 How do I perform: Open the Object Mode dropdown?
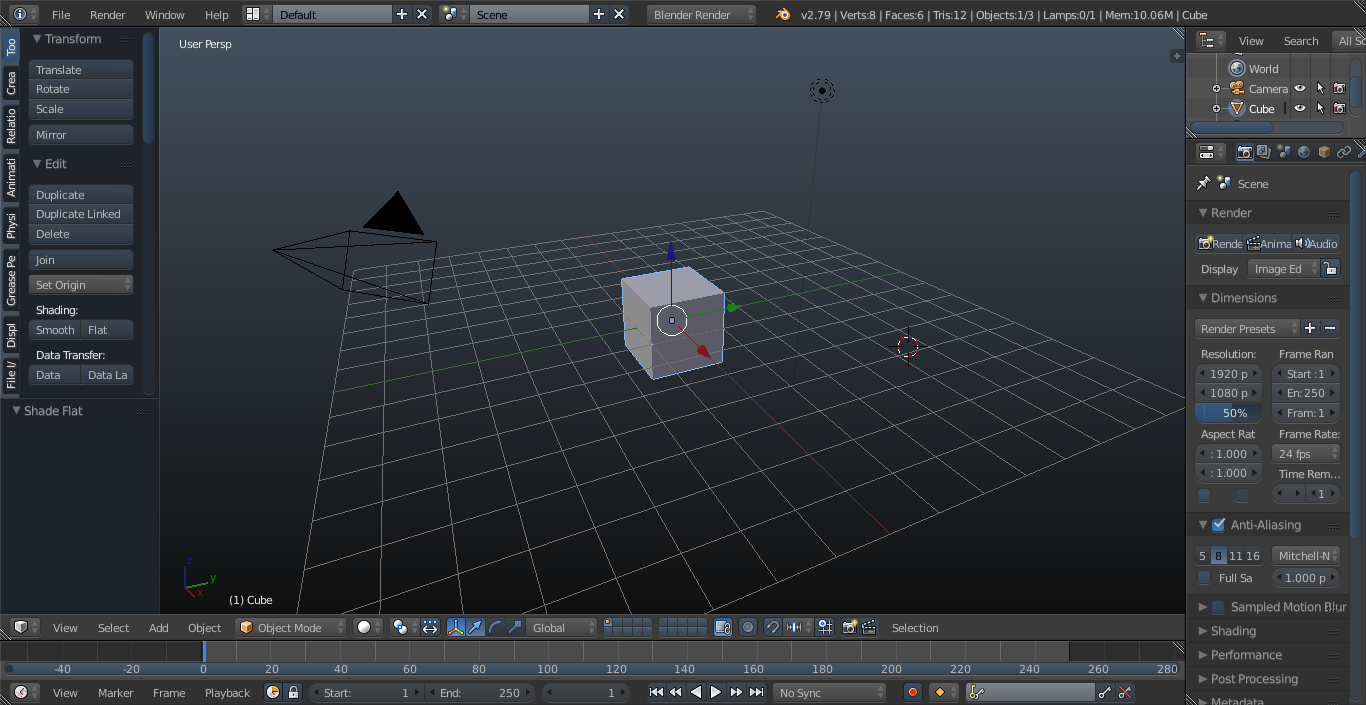pos(291,627)
